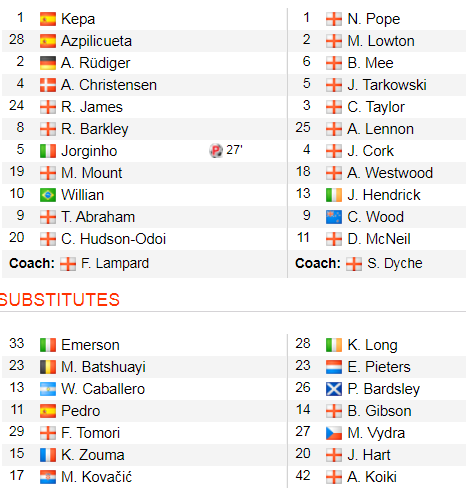Click the New Zealand flag beside C. Wood
Image resolution: width=466 pixels, height=498 pixels.
click(x=334, y=217)
